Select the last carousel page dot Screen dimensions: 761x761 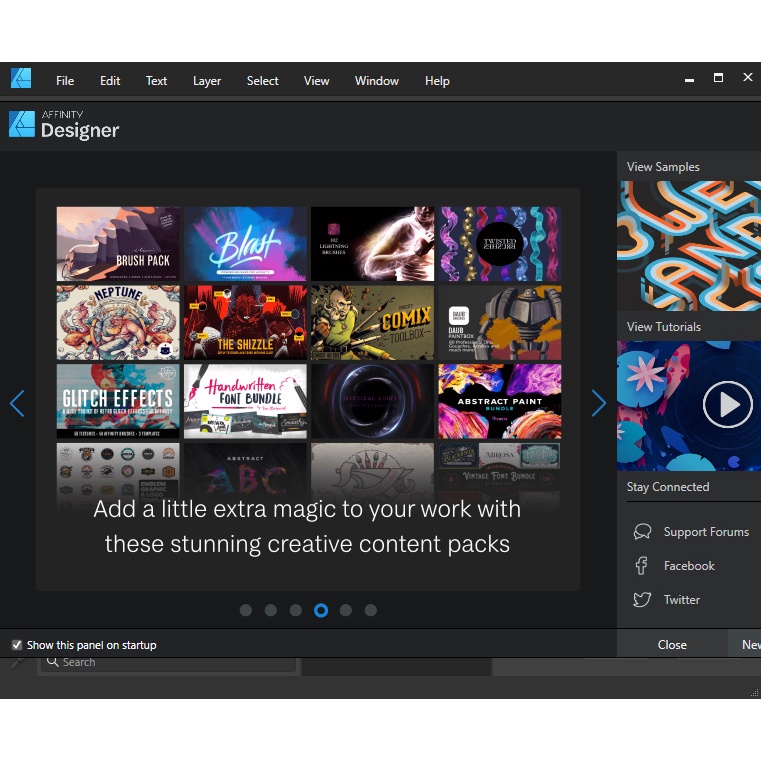coord(371,610)
